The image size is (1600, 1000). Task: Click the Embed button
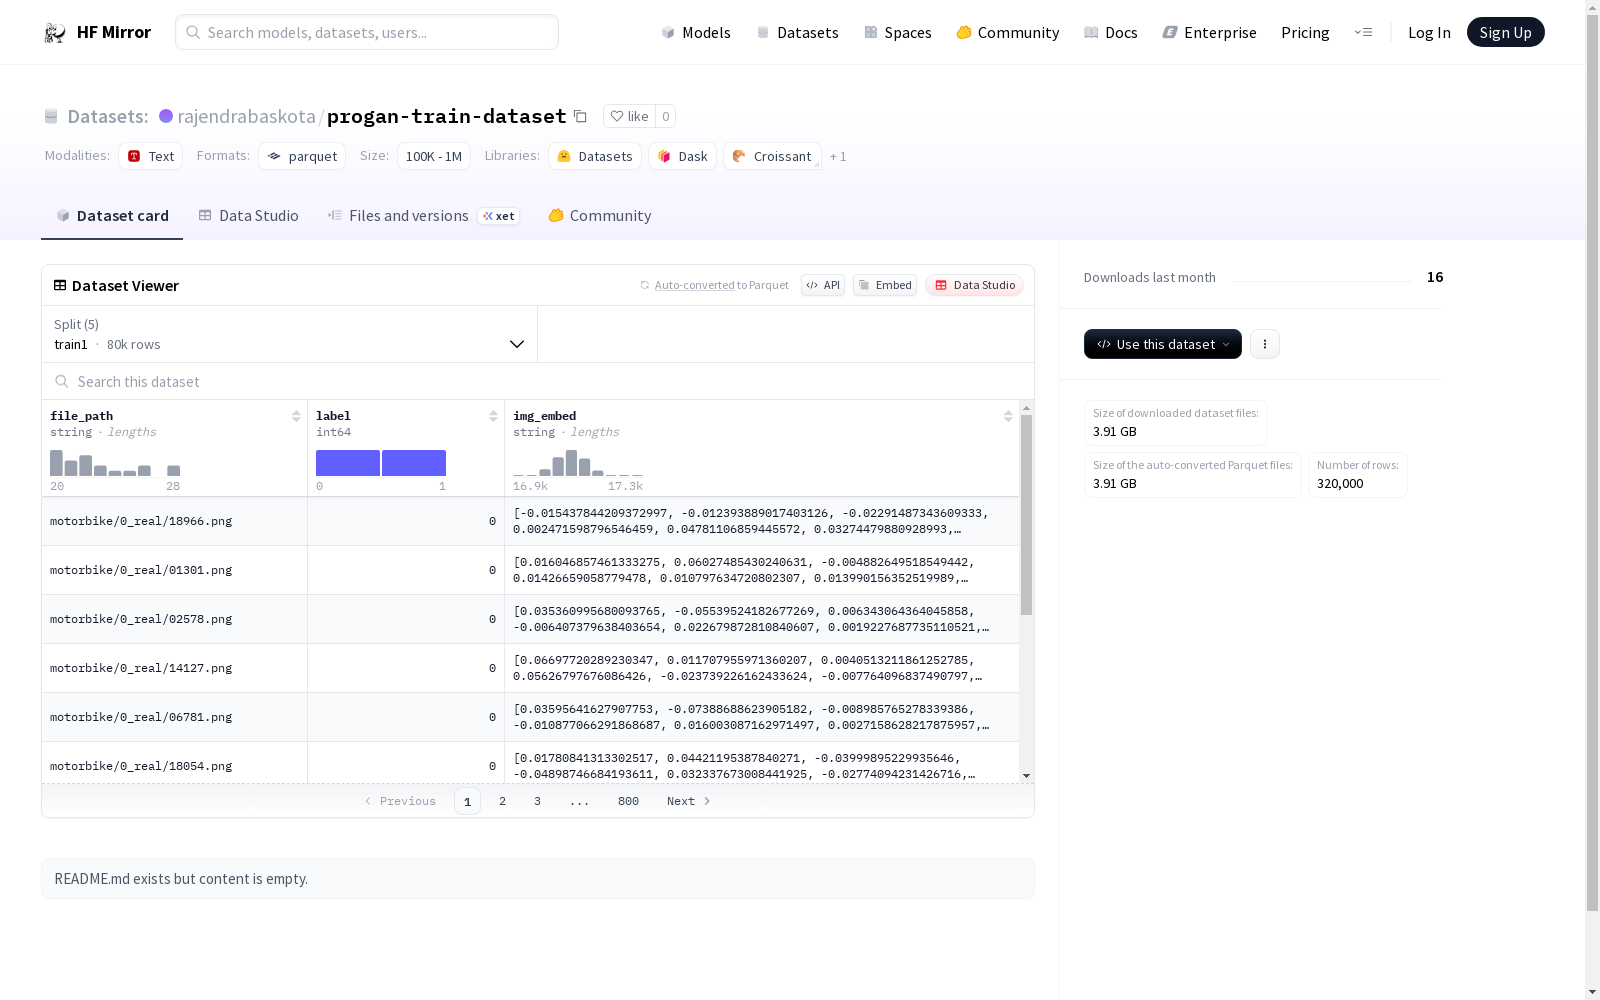tap(885, 285)
